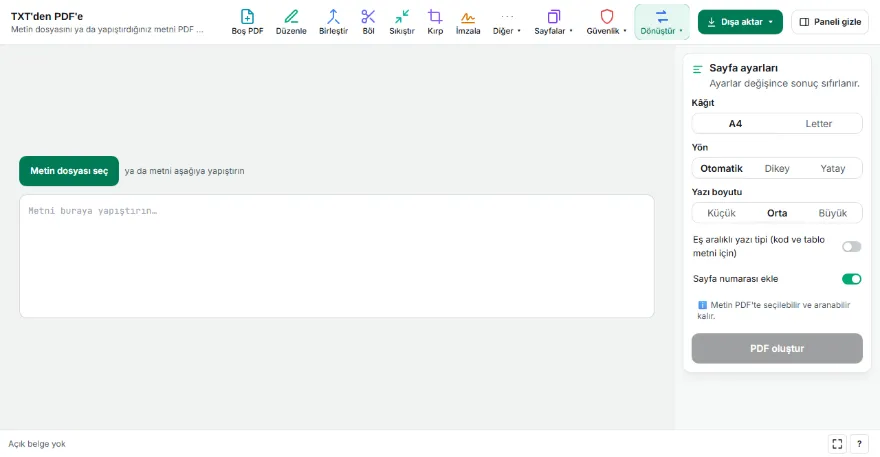Select Letter paper size

[x=819, y=124]
